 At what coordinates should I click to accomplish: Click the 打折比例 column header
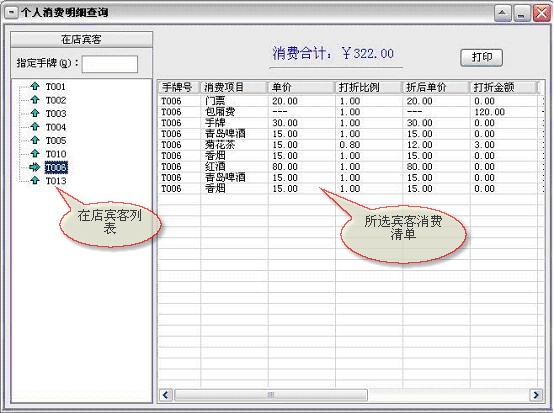pyautogui.click(x=369, y=87)
